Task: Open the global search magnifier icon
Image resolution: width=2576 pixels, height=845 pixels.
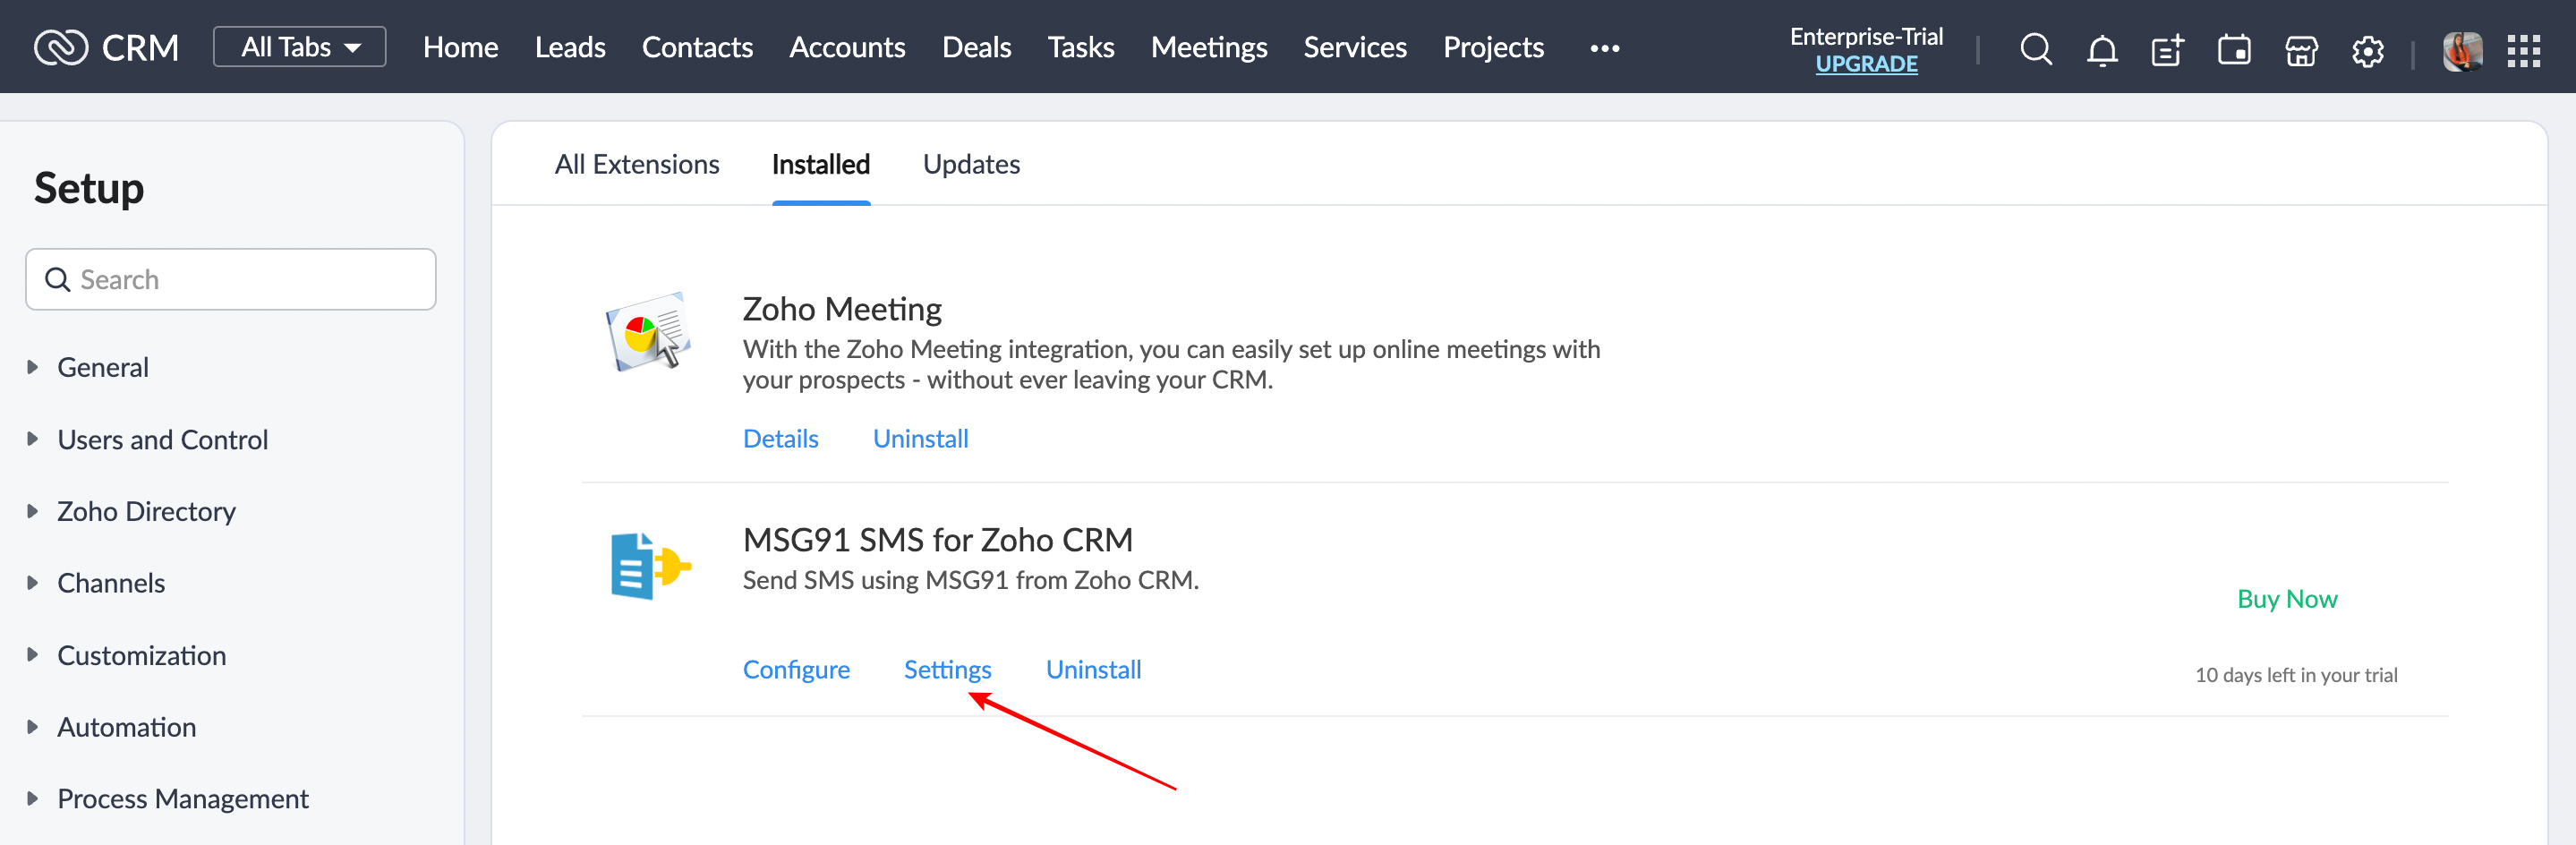Action: (x=2035, y=48)
